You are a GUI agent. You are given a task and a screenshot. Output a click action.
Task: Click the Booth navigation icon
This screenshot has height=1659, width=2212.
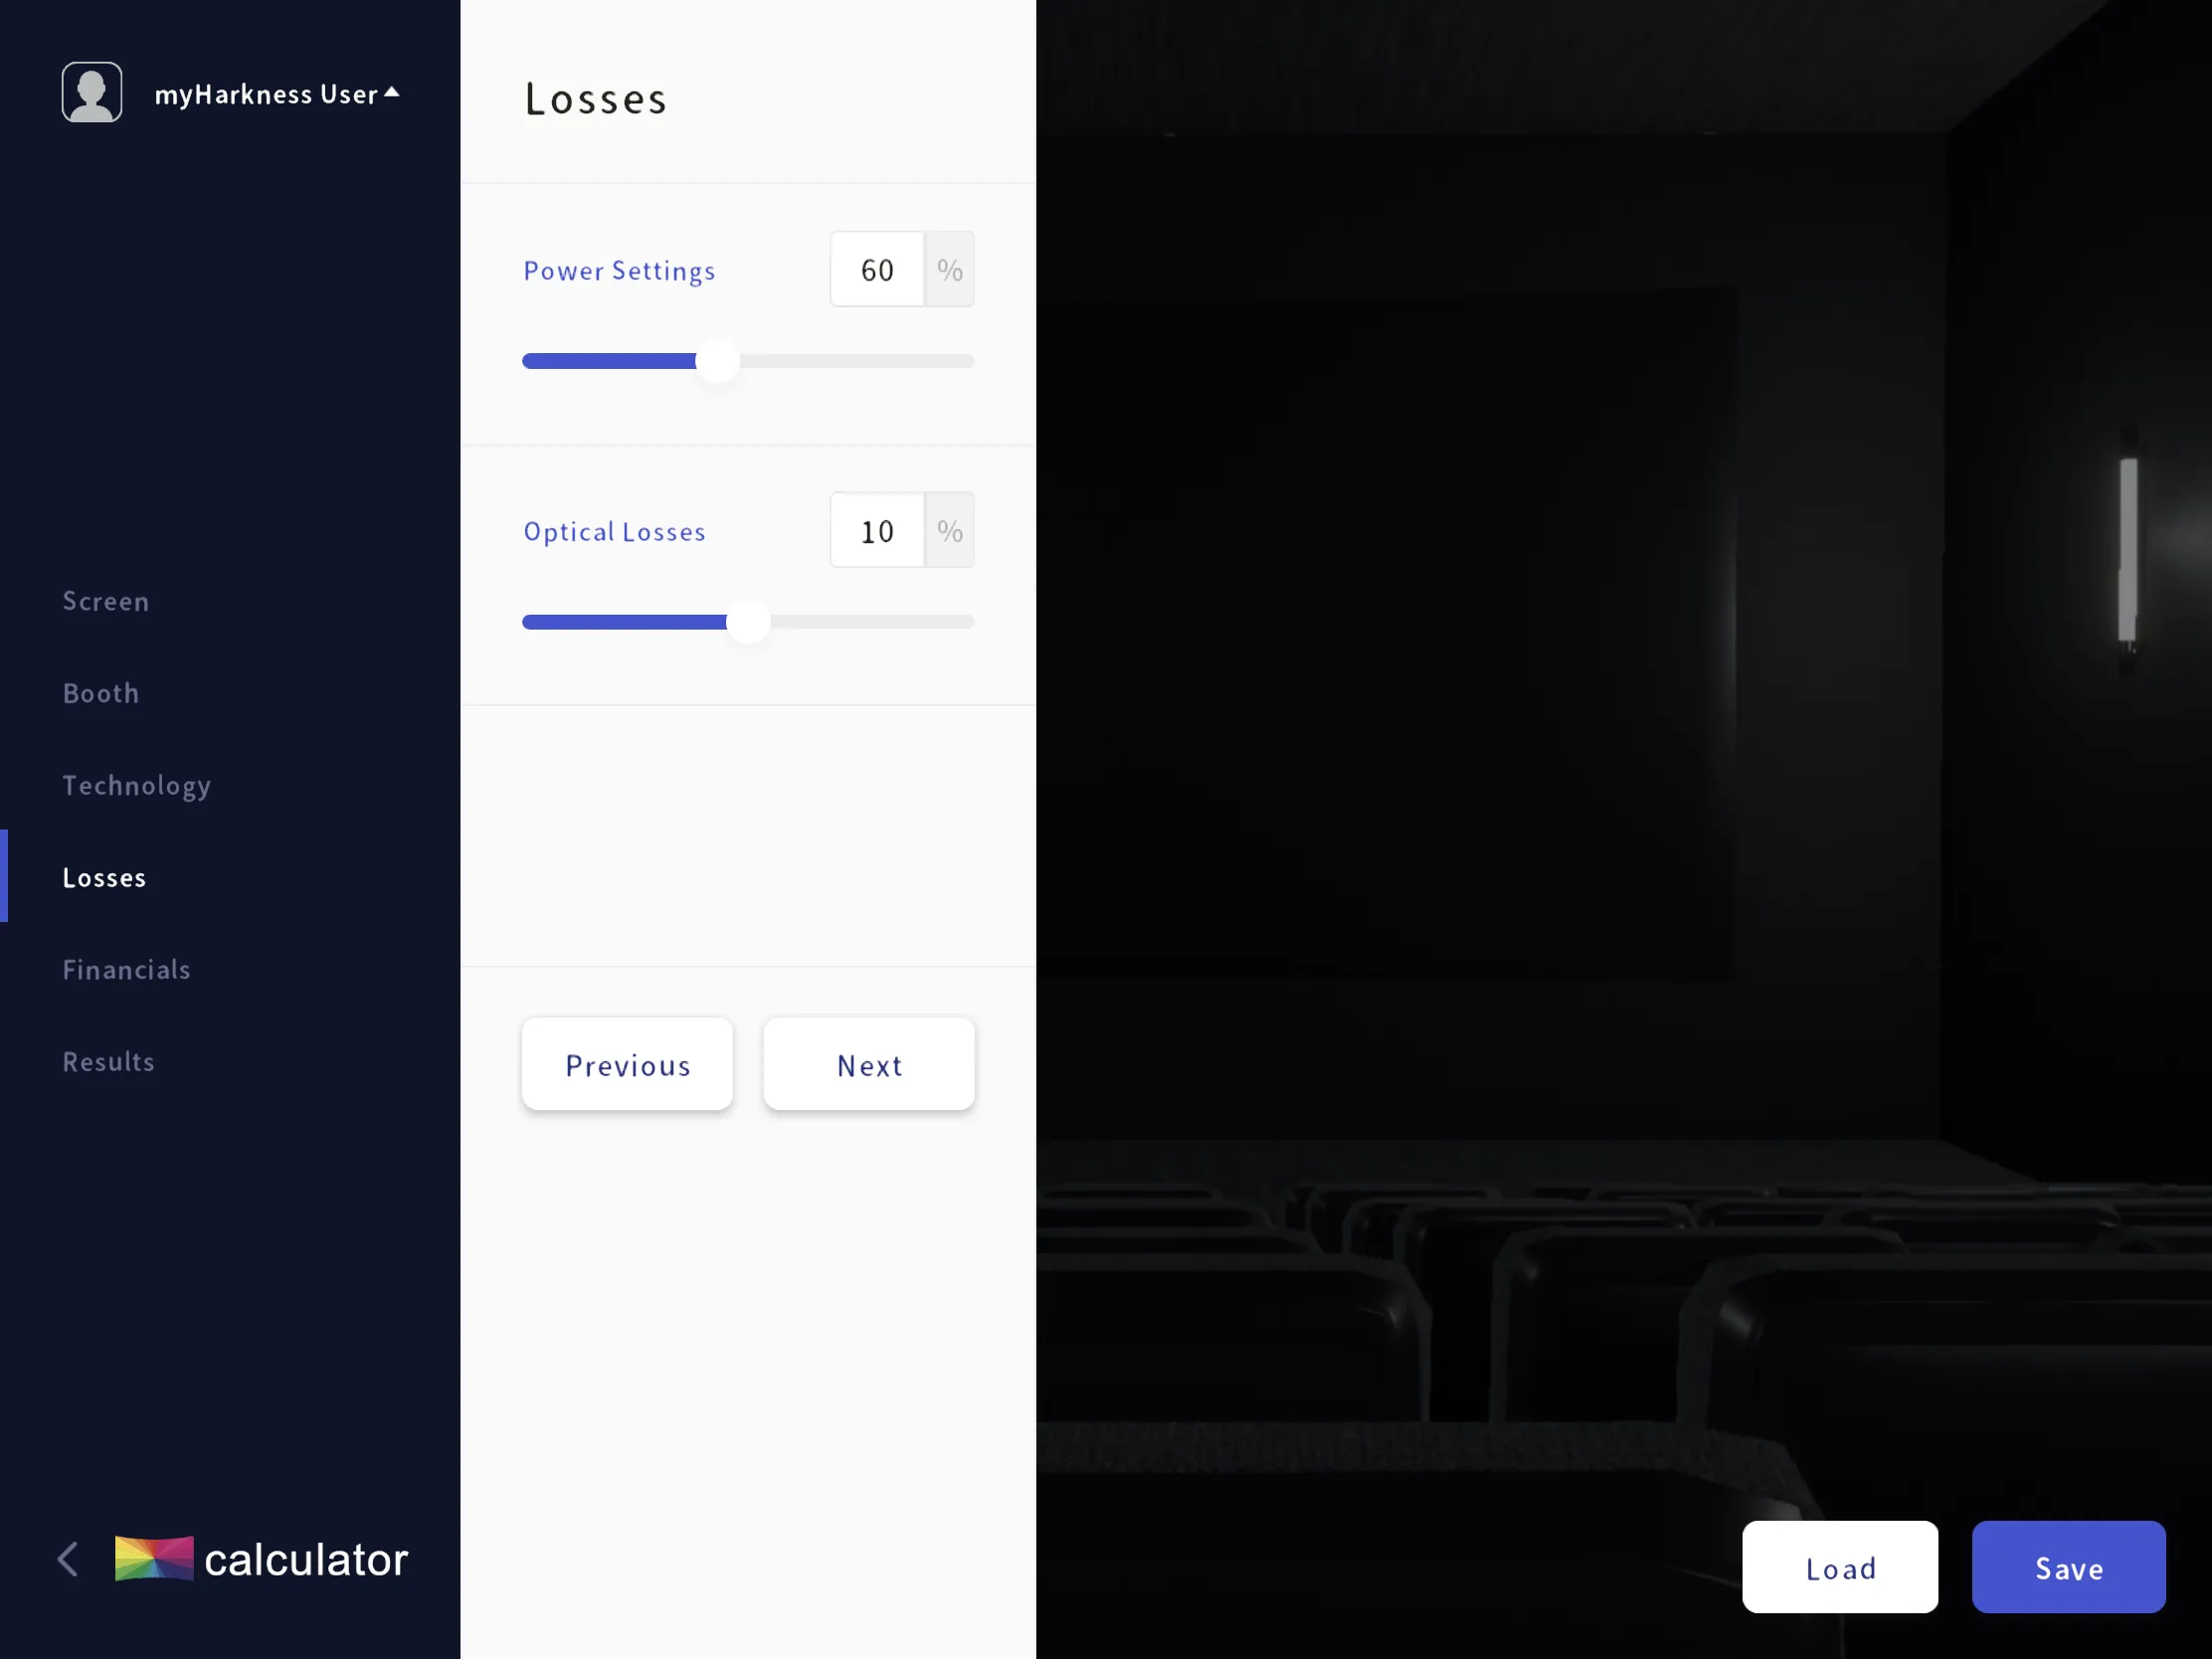point(101,692)
